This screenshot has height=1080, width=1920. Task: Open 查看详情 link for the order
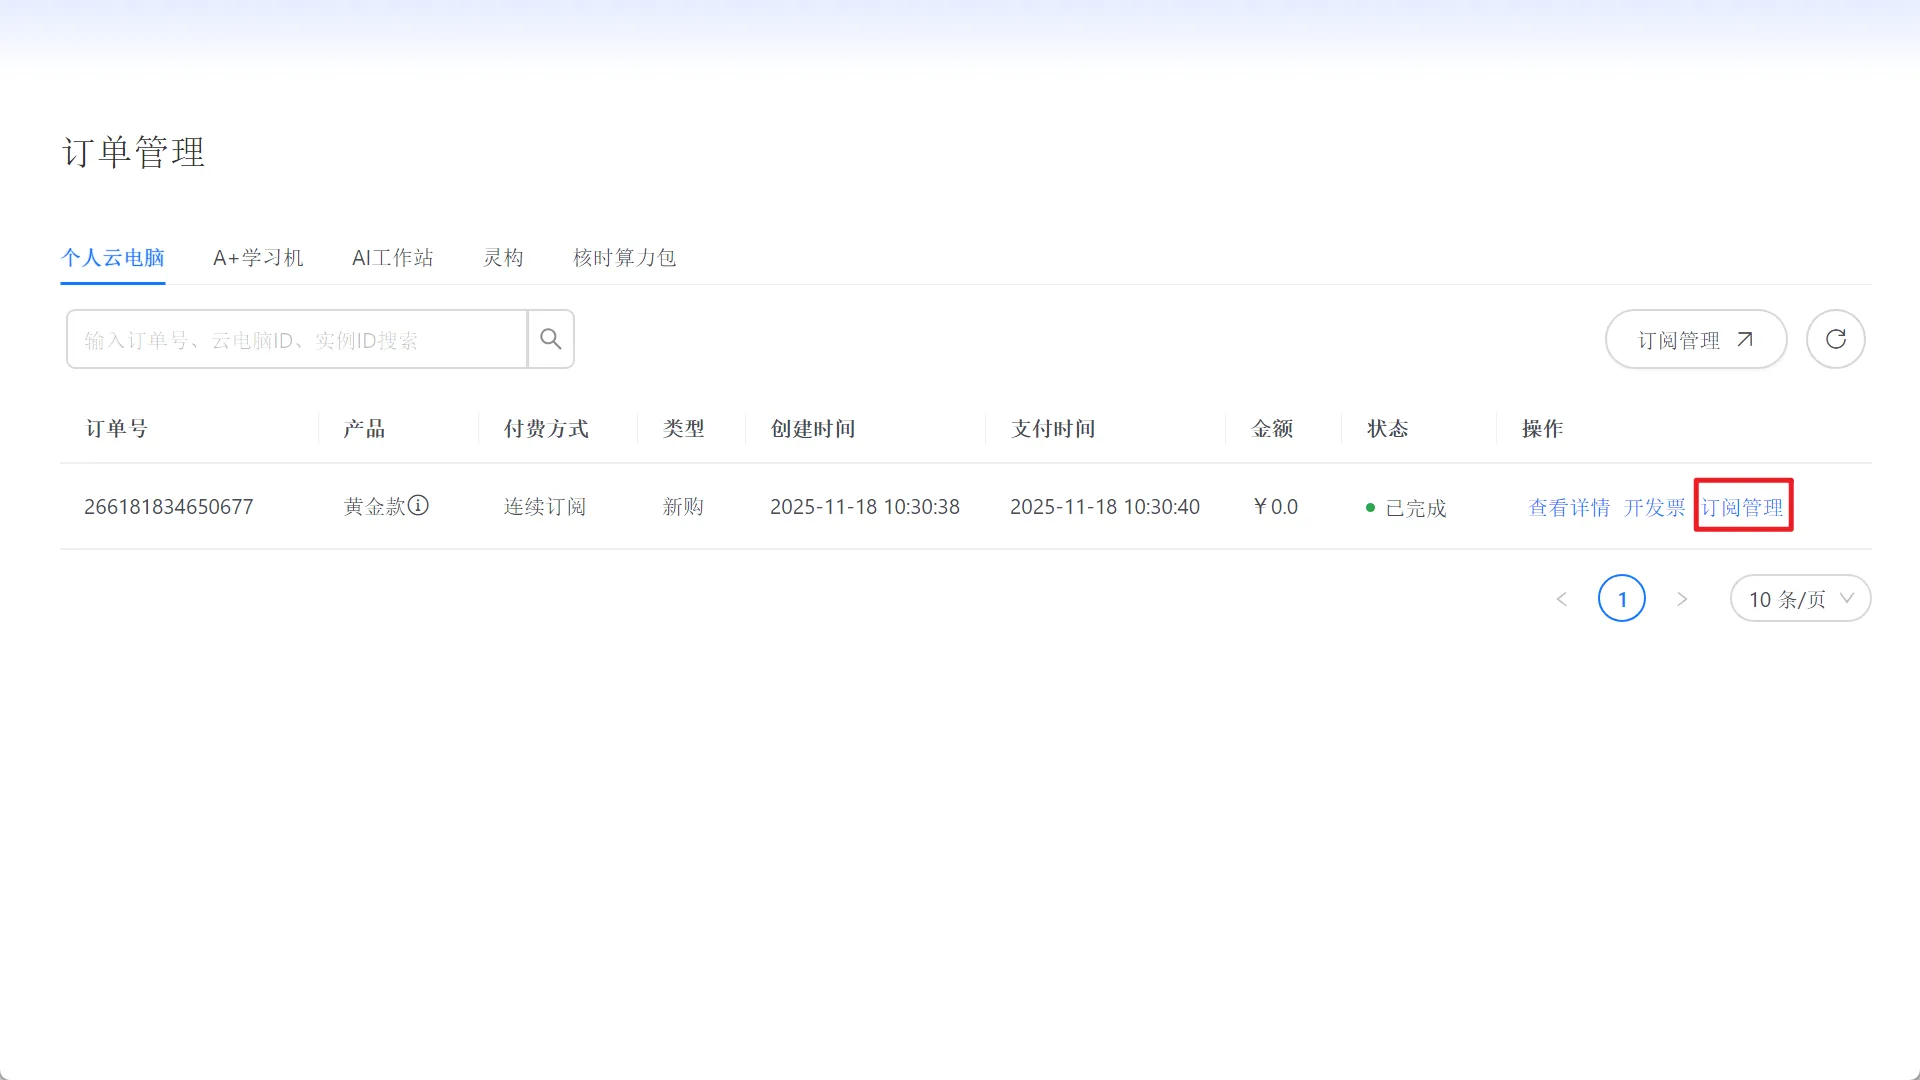click(x=1569, y=508)
